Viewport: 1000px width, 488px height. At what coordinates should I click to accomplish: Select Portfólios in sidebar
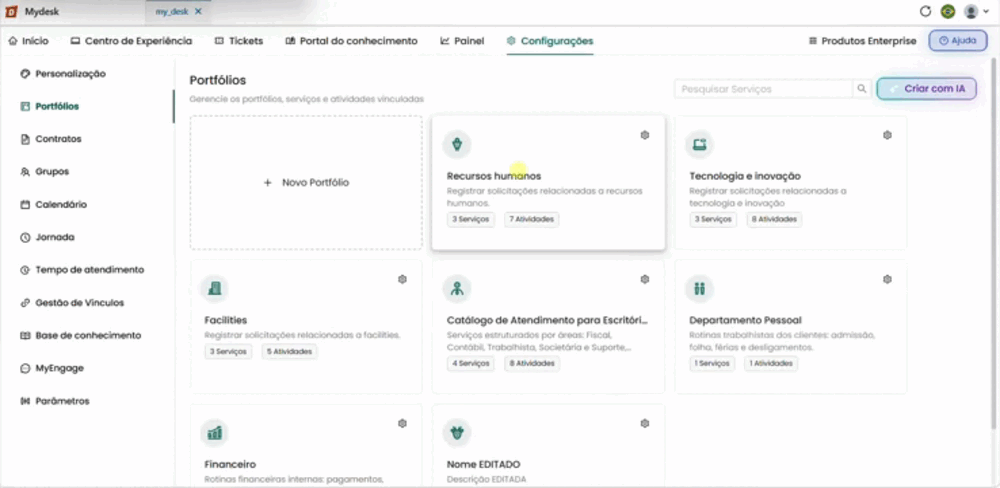coord(50,107)
